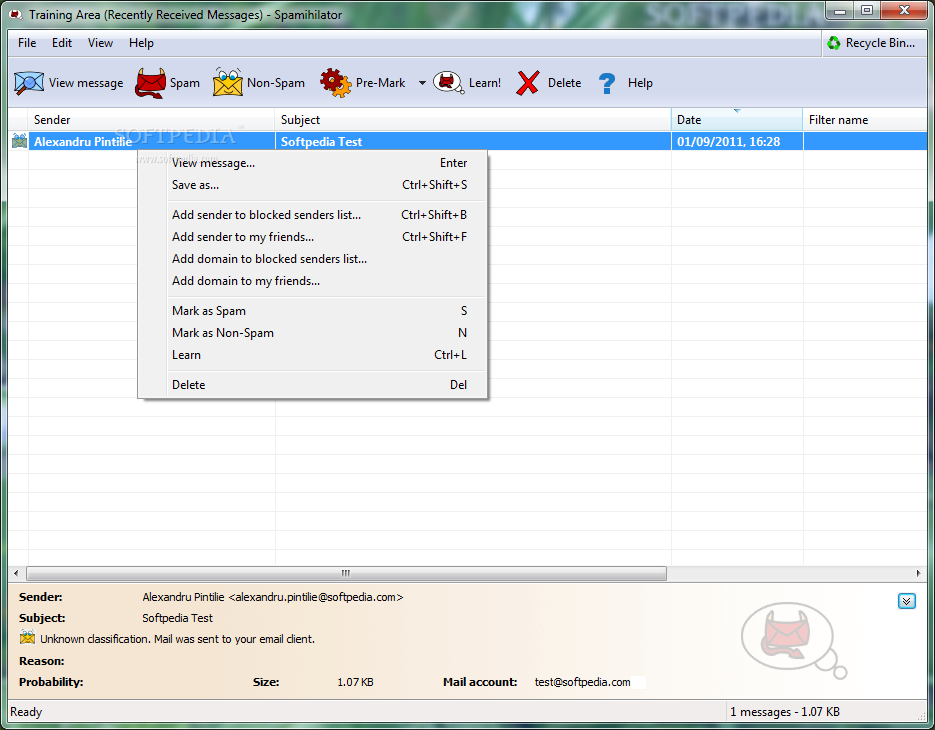The height and width of the screenshot is (730, 935).
Task: Select 'Add sender to blocked senders list...'
Action: tap(313, 215)
